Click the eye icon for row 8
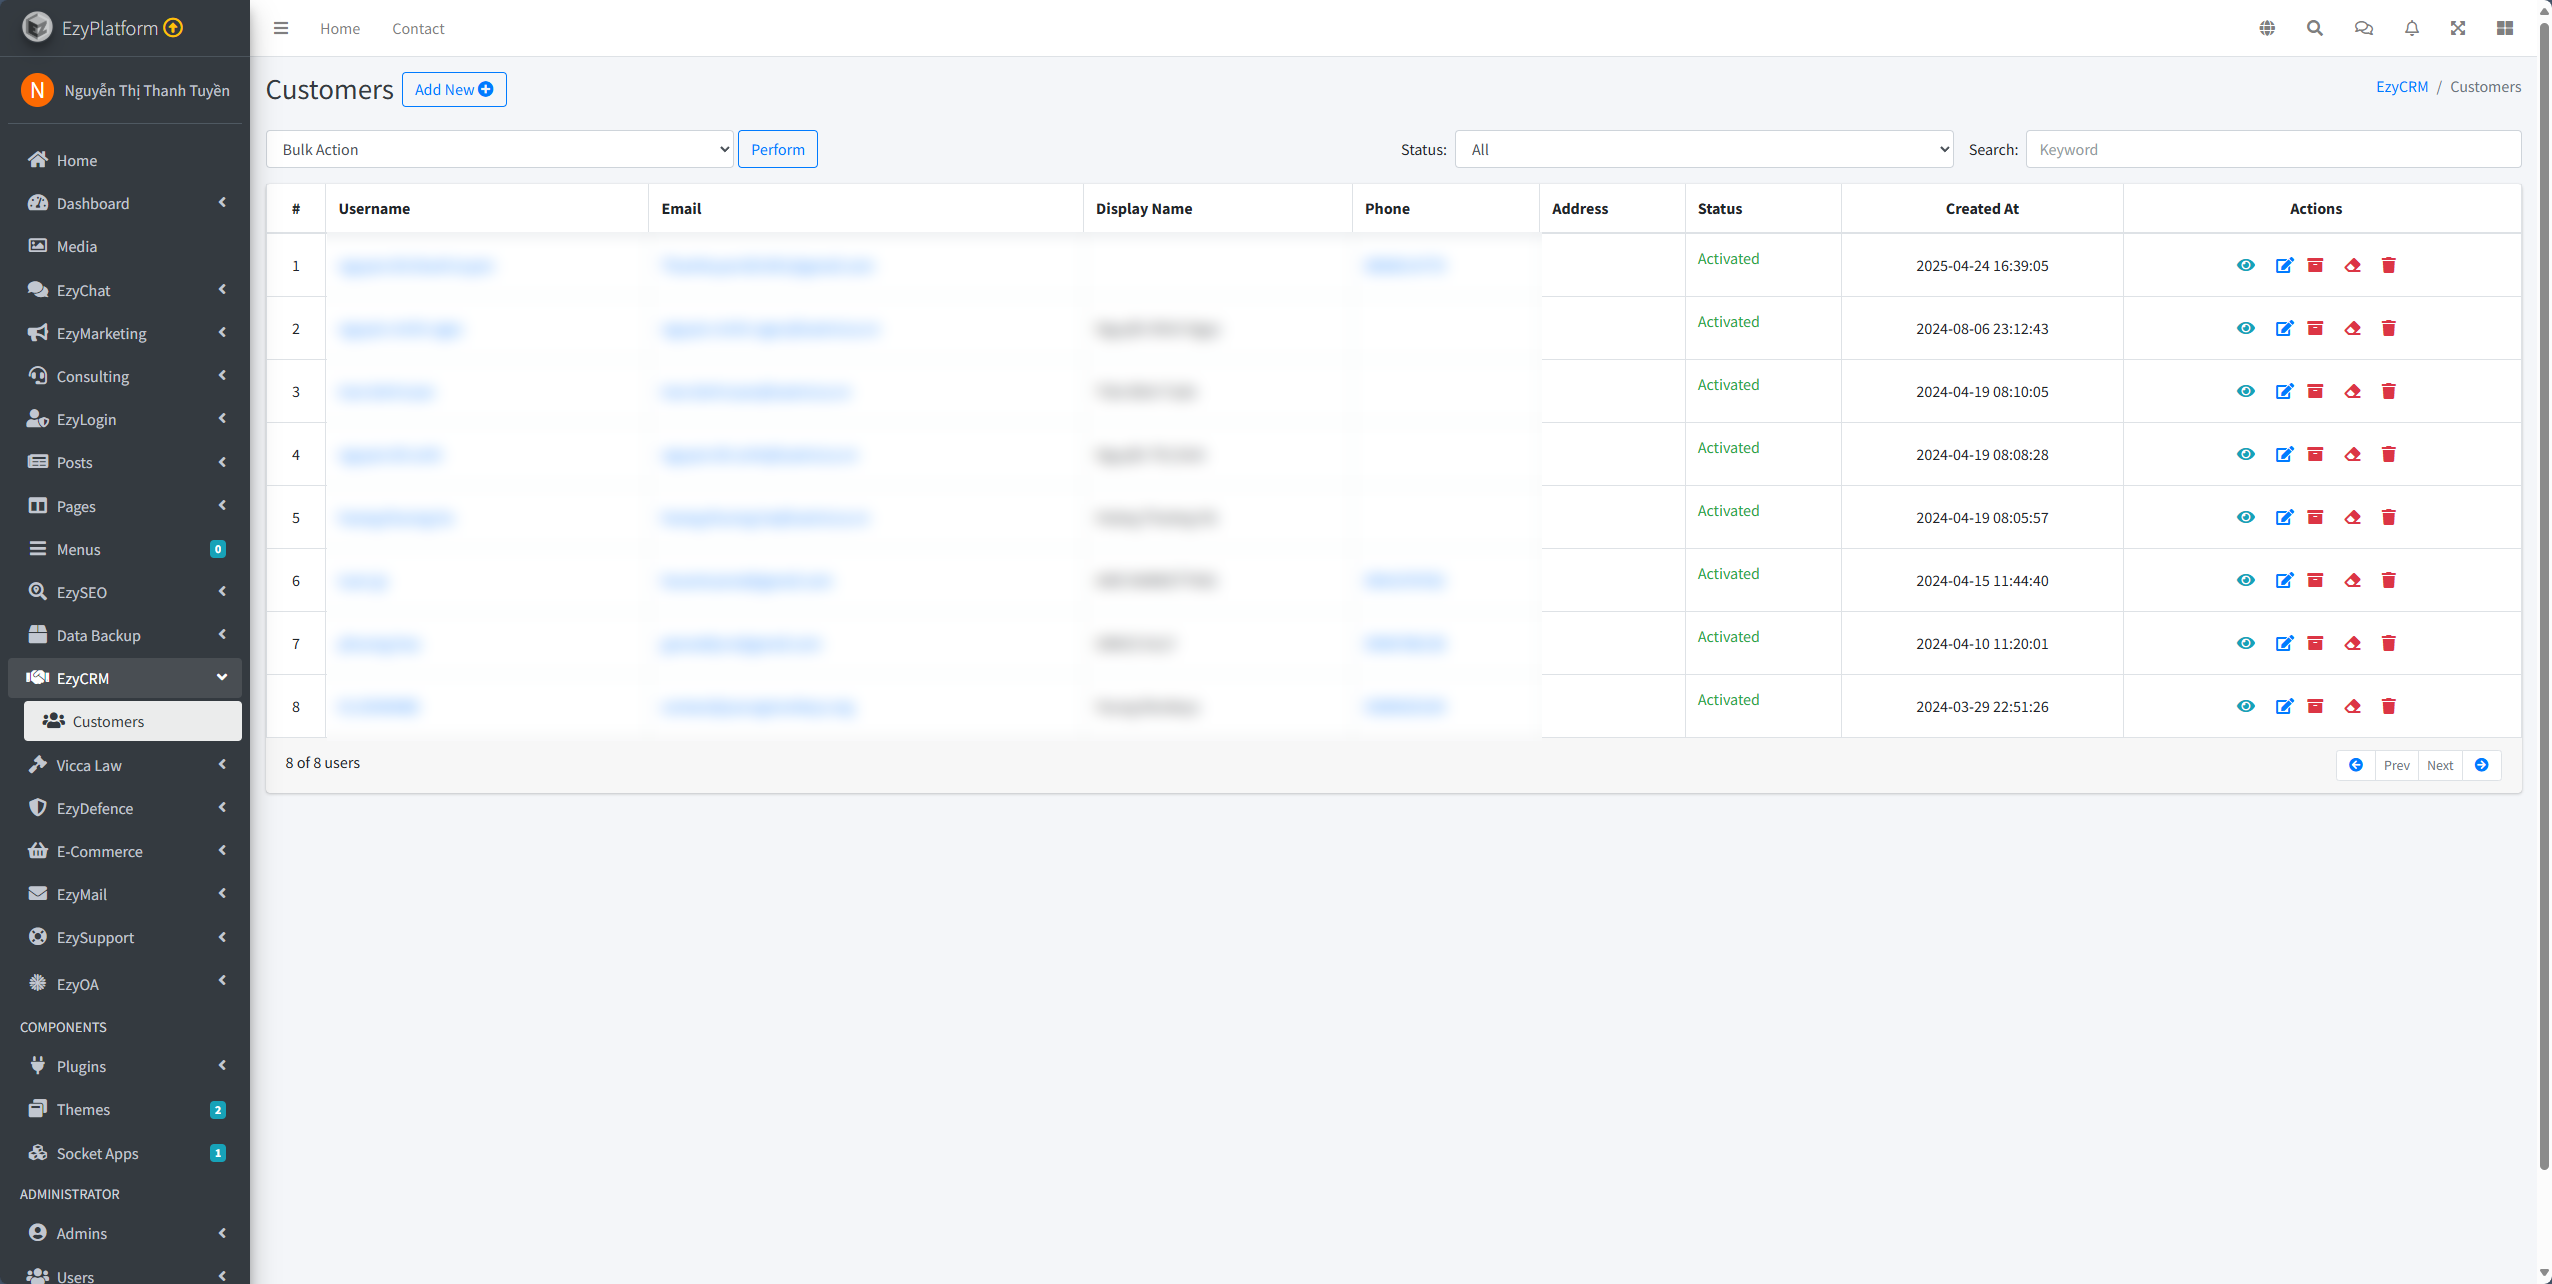2552x1284 pixels. (2245, 706)
